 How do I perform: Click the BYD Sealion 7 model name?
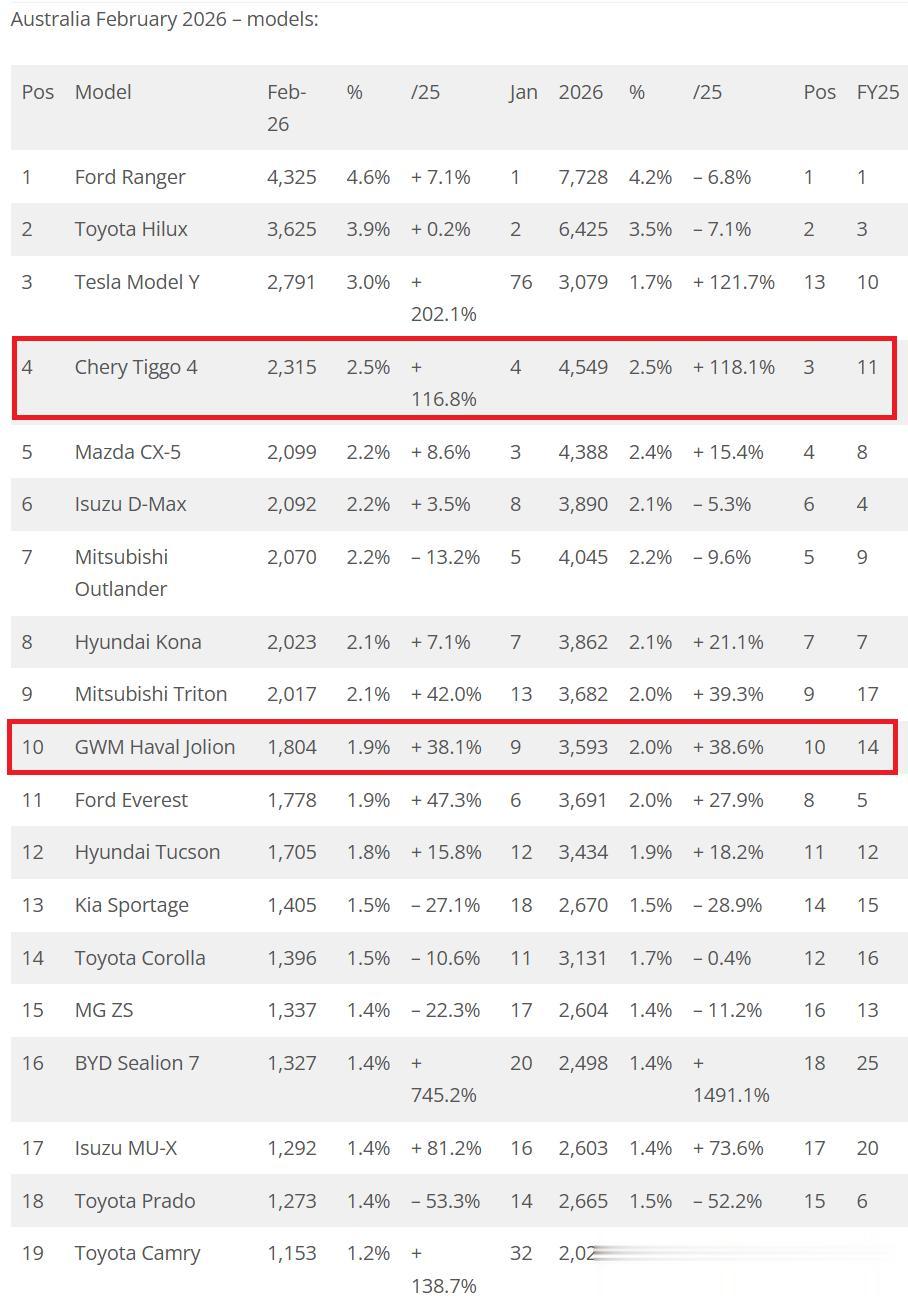coord(137,1063)
